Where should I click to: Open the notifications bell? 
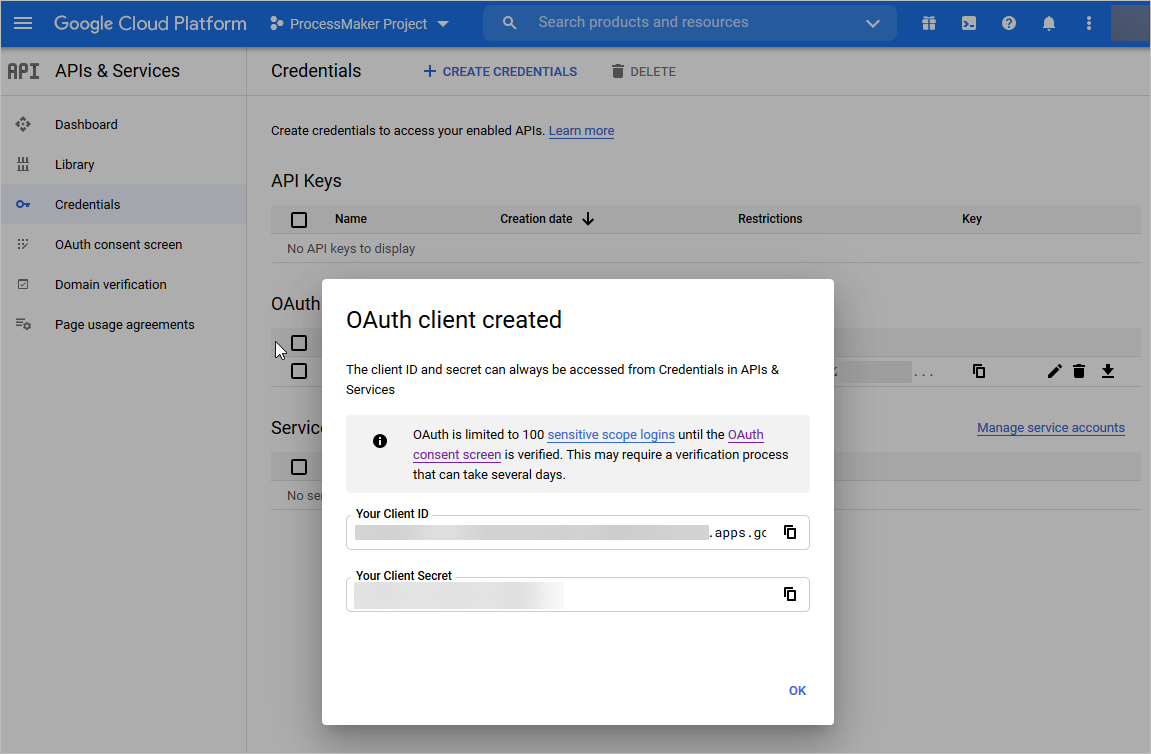[1049, 23]
